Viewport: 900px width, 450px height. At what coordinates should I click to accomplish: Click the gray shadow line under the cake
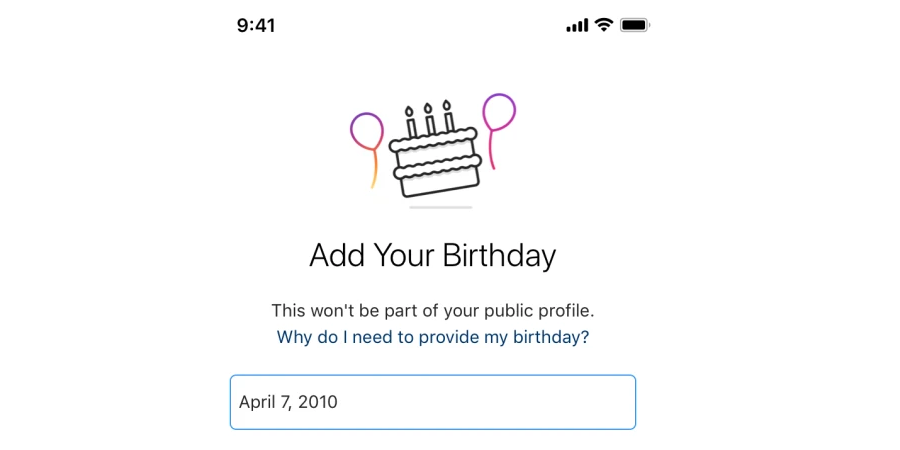[440, 207]
